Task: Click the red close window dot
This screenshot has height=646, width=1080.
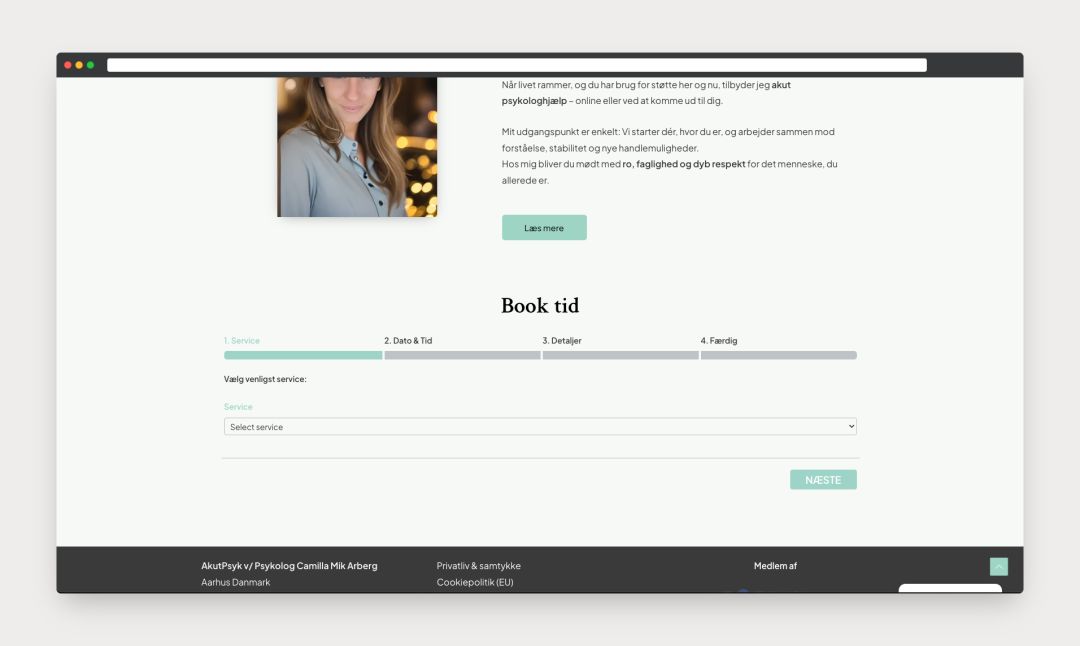Action: [x=68, y=65]
